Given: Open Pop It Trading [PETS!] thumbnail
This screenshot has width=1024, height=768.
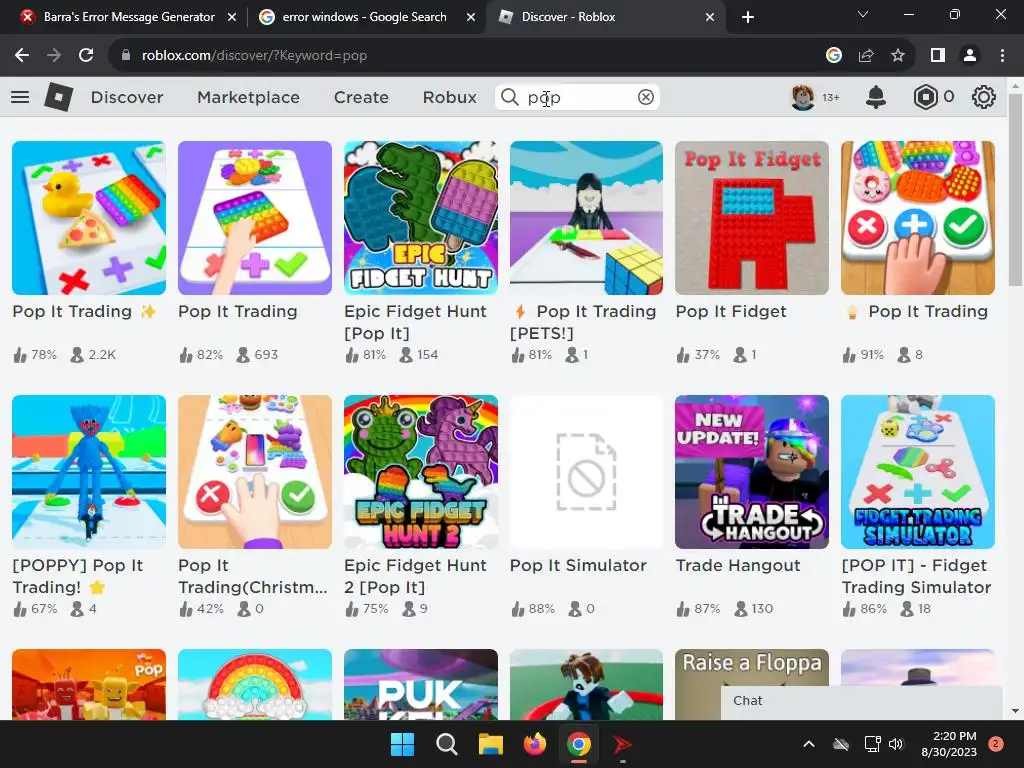Looking at the screenshot, I should tap(586, 217).
